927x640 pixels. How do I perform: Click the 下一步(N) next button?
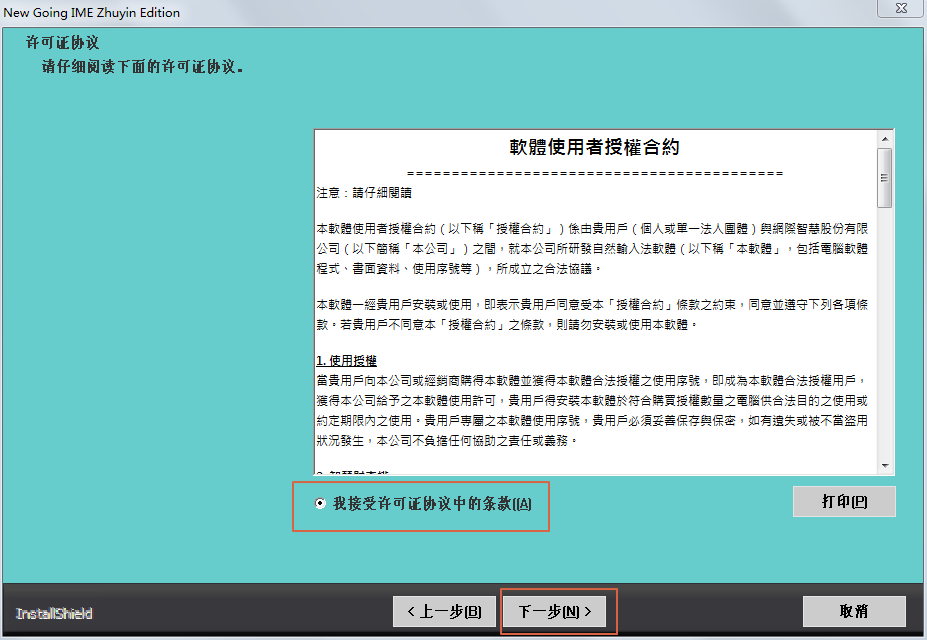click(x=554, y=611)
